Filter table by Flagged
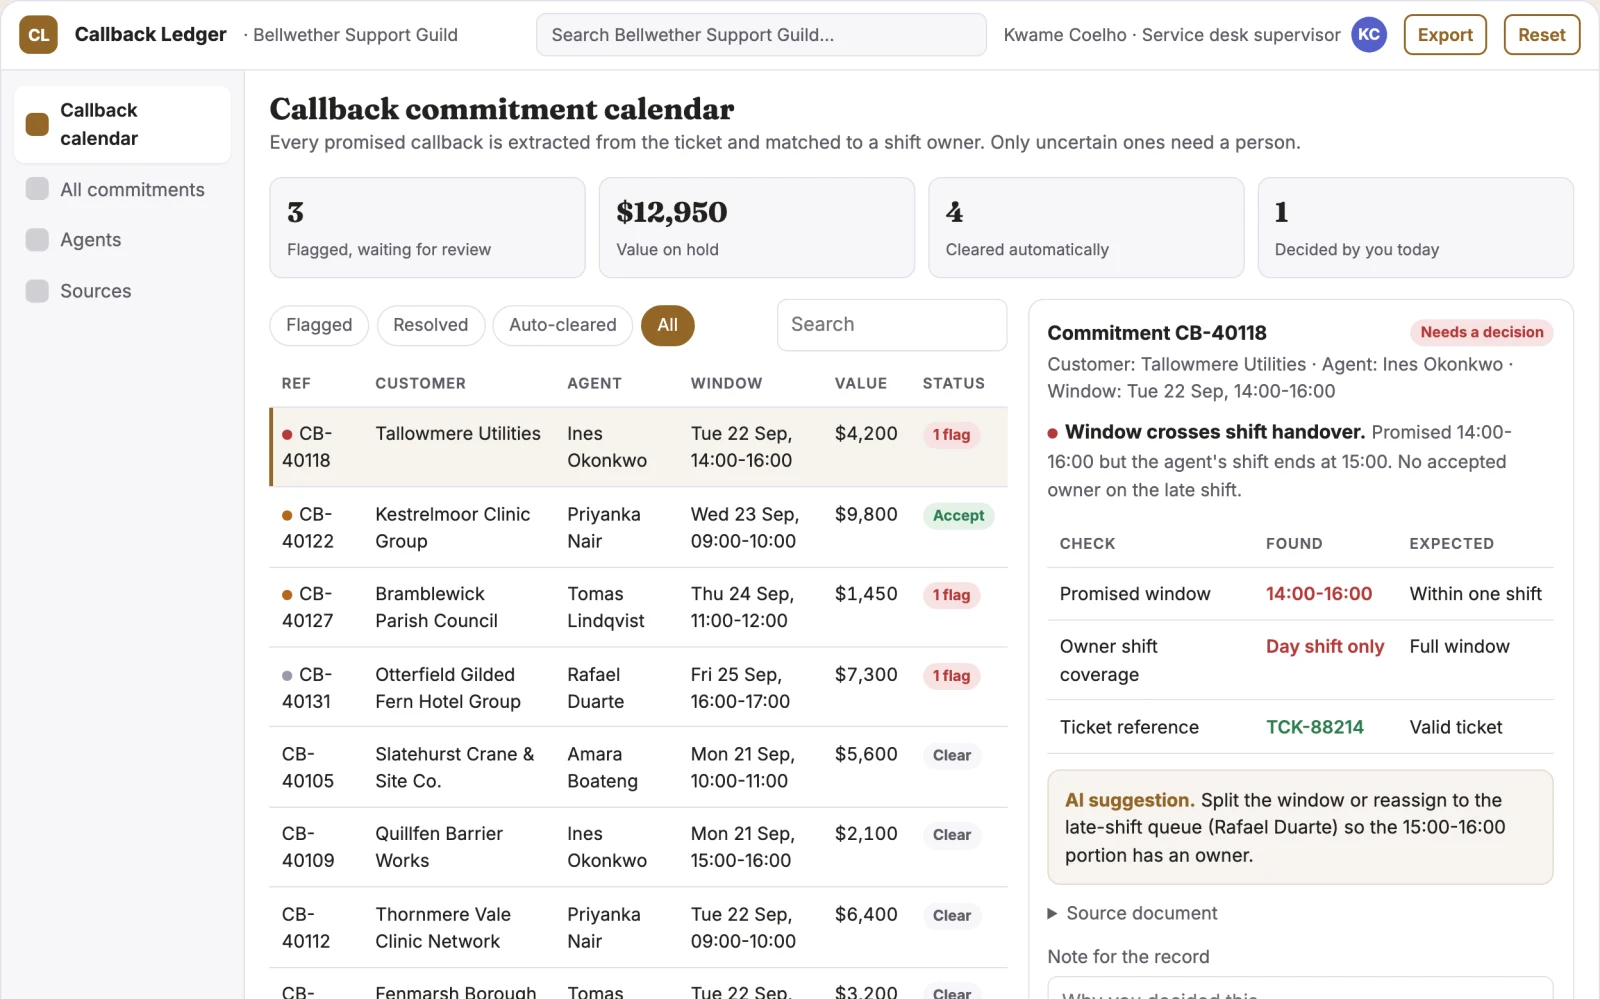Image resolution: width=1600 pixels, height=999 pixels. [x=319, y=325]
